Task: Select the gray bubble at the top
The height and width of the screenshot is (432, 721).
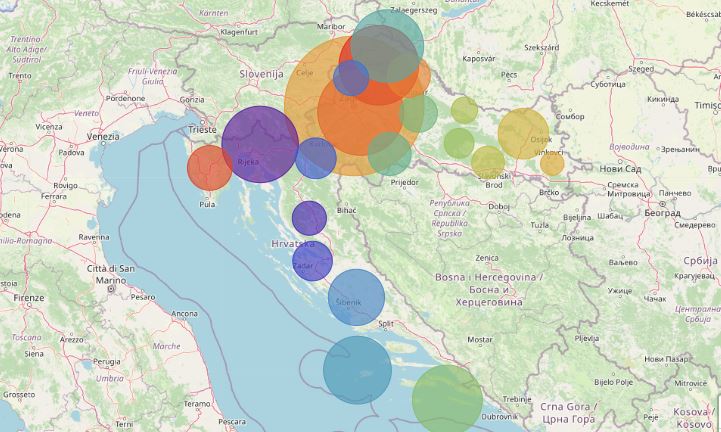Action: point(384,52)
